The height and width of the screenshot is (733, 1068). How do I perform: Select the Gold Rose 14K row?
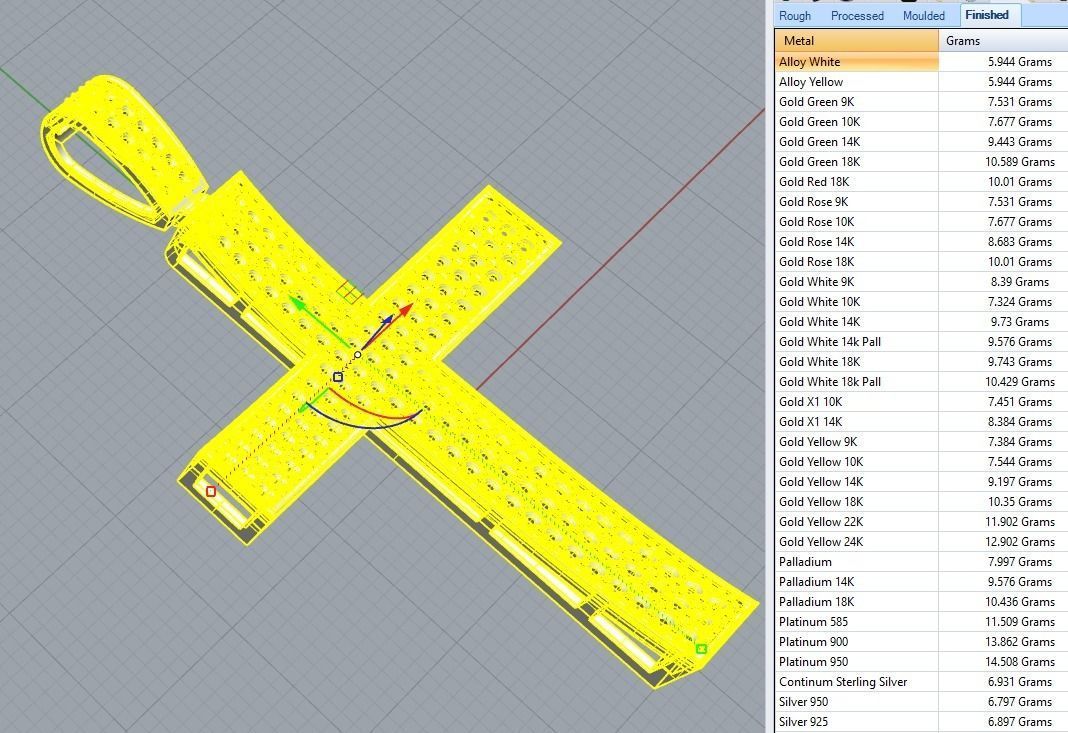click(922, 241)
